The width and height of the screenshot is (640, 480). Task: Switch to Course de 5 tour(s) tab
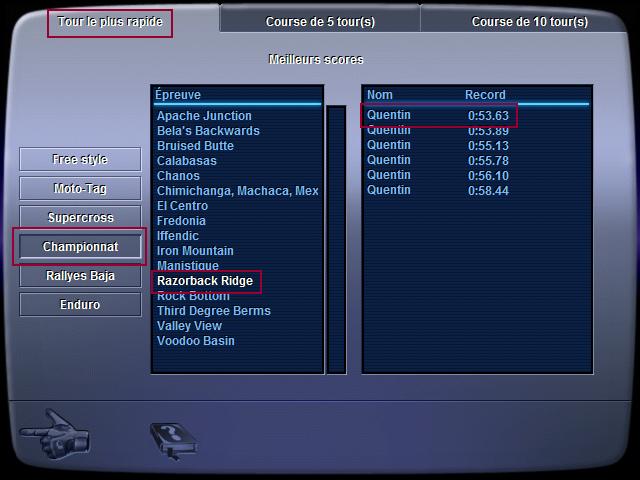(320, 21)
